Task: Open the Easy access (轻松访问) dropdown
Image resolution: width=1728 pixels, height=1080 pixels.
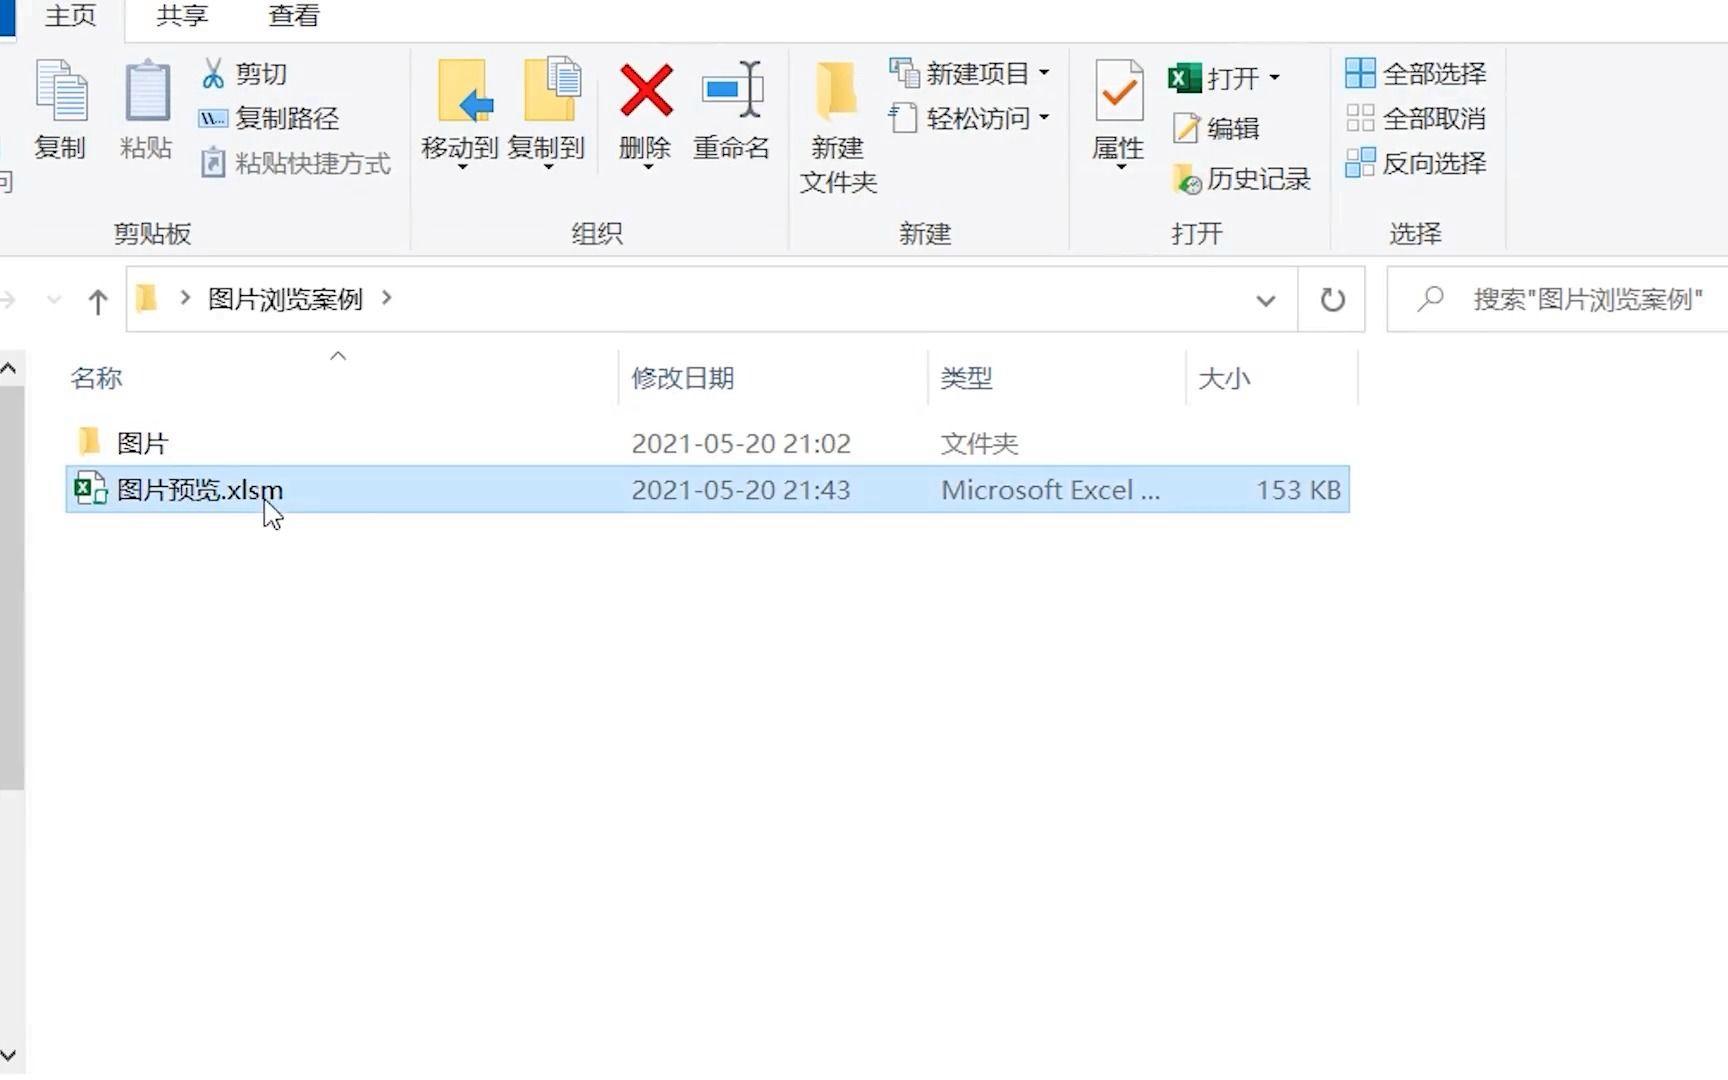Action: [x=970, y=118]
